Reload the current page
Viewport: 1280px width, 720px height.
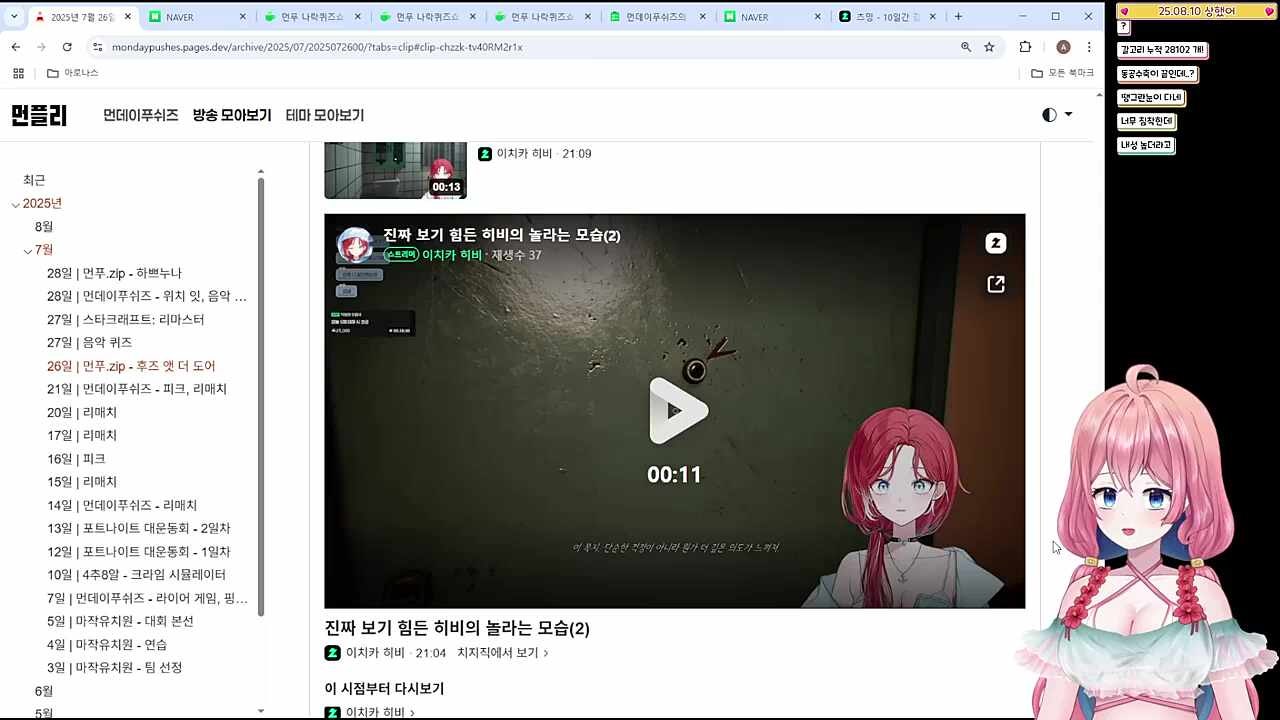(67, 47)
